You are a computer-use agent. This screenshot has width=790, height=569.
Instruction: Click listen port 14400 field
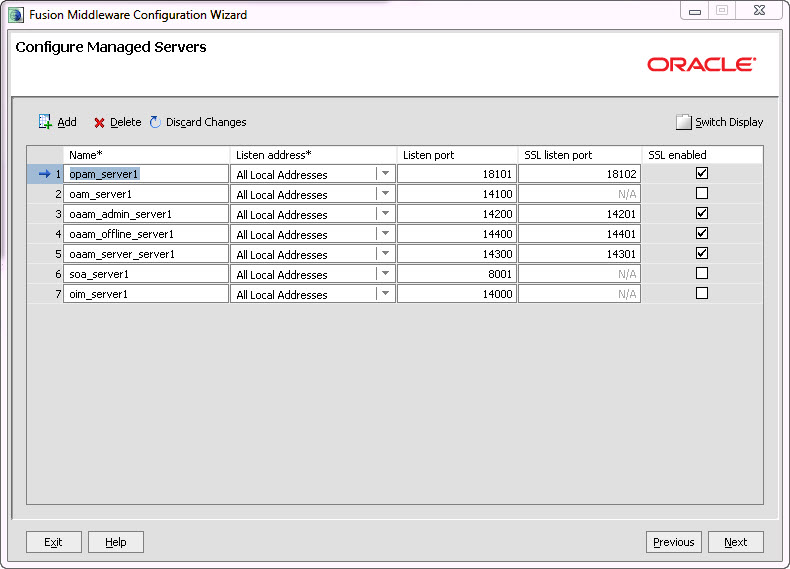(457, 234)
